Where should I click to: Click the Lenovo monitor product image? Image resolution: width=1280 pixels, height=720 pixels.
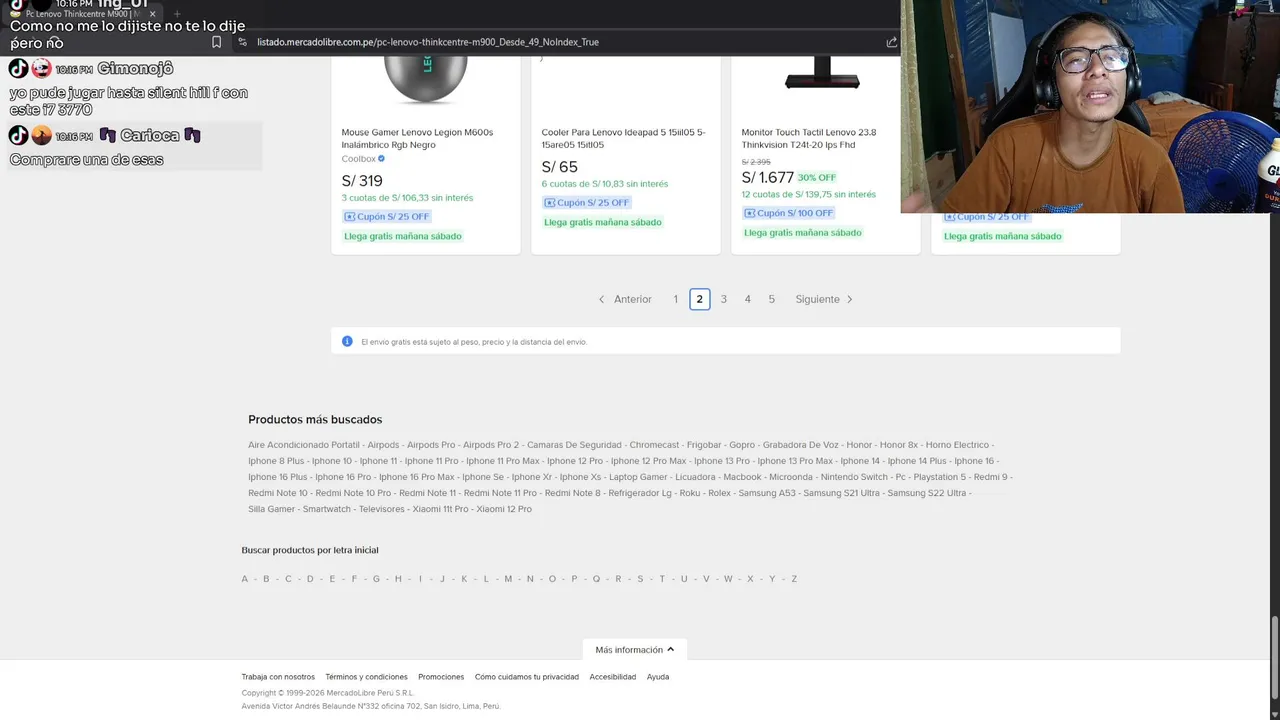point(822,73)
